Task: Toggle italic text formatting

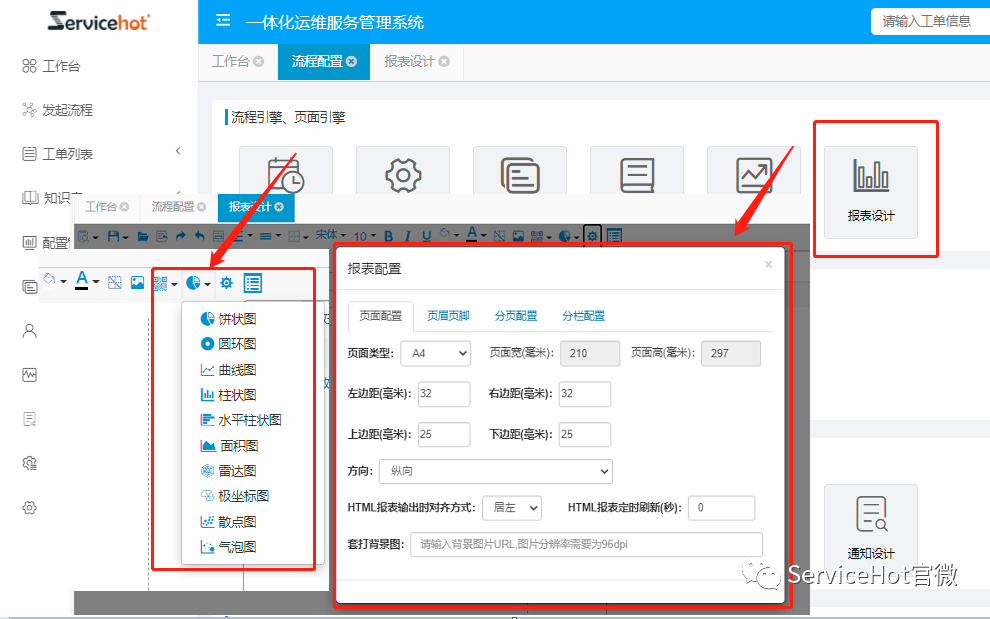Action: (408, 234)
